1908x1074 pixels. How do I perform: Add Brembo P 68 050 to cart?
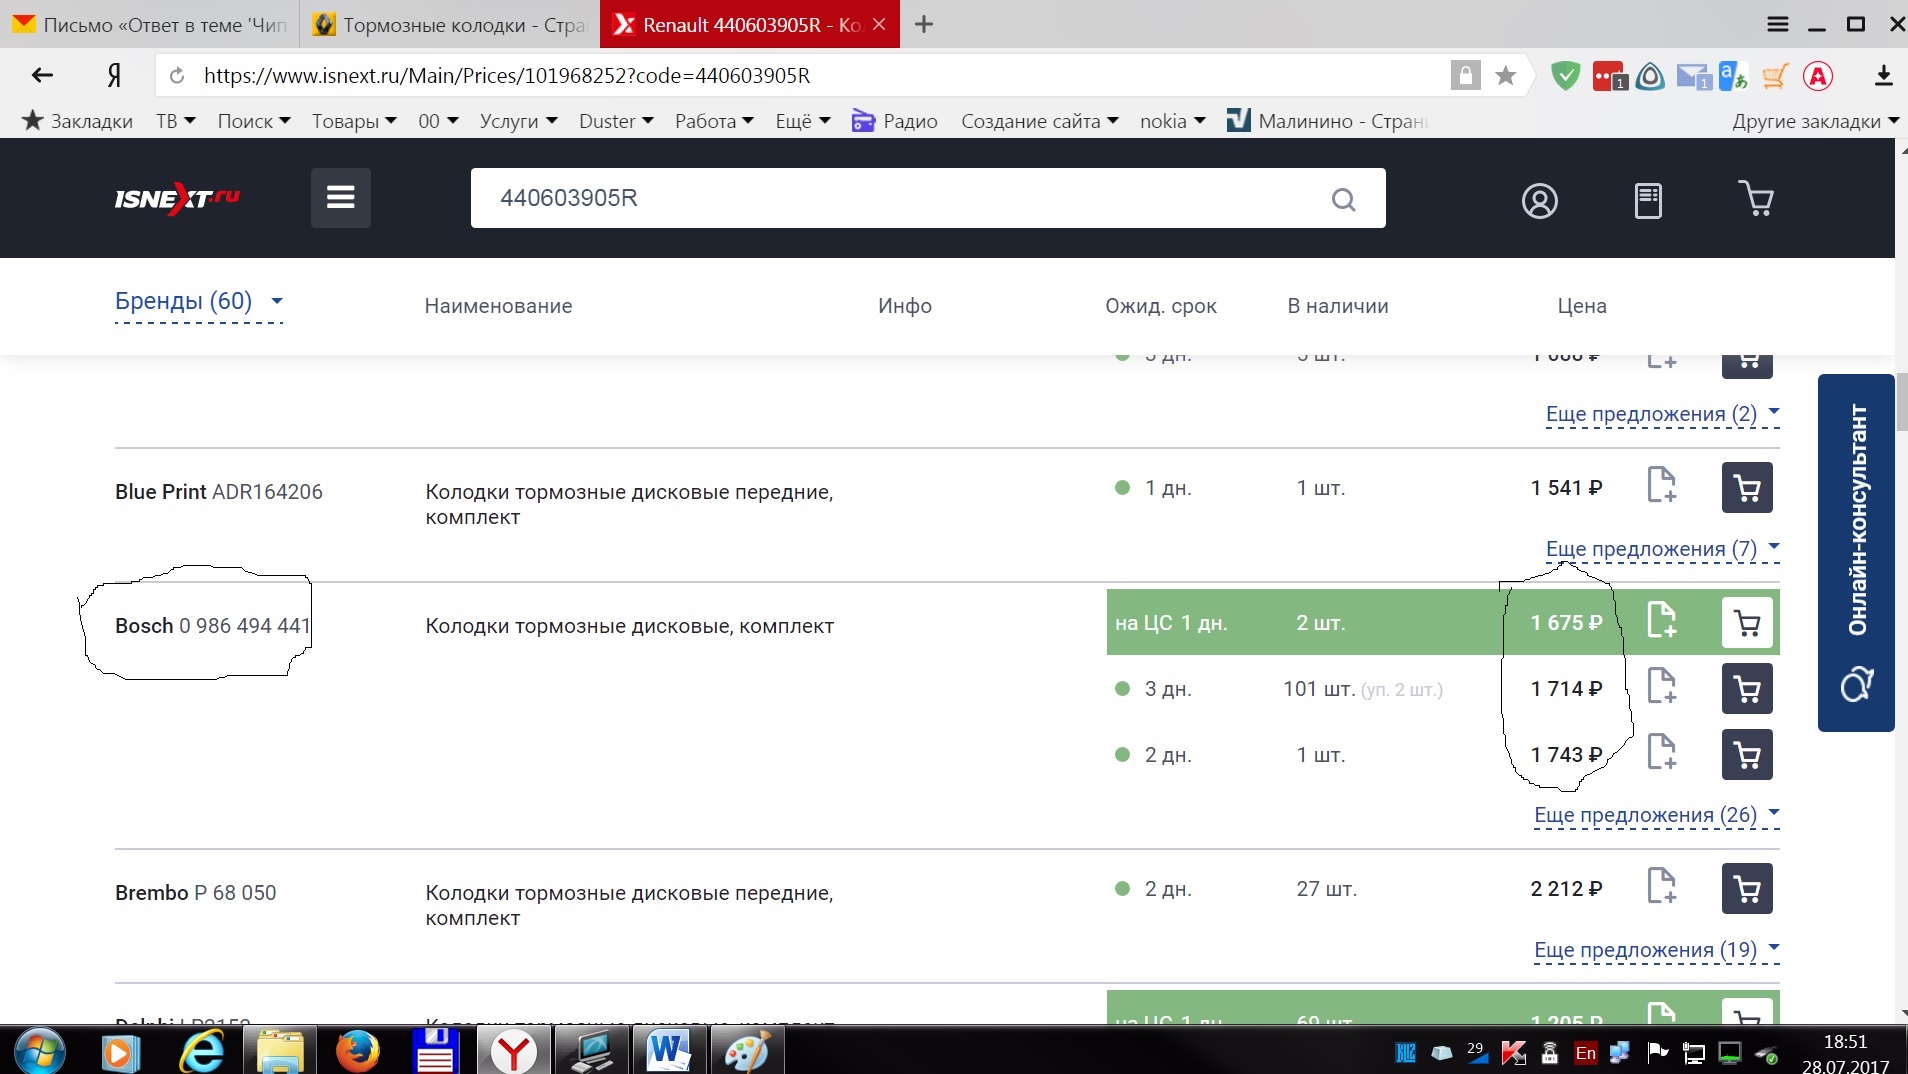[1747, 889]
